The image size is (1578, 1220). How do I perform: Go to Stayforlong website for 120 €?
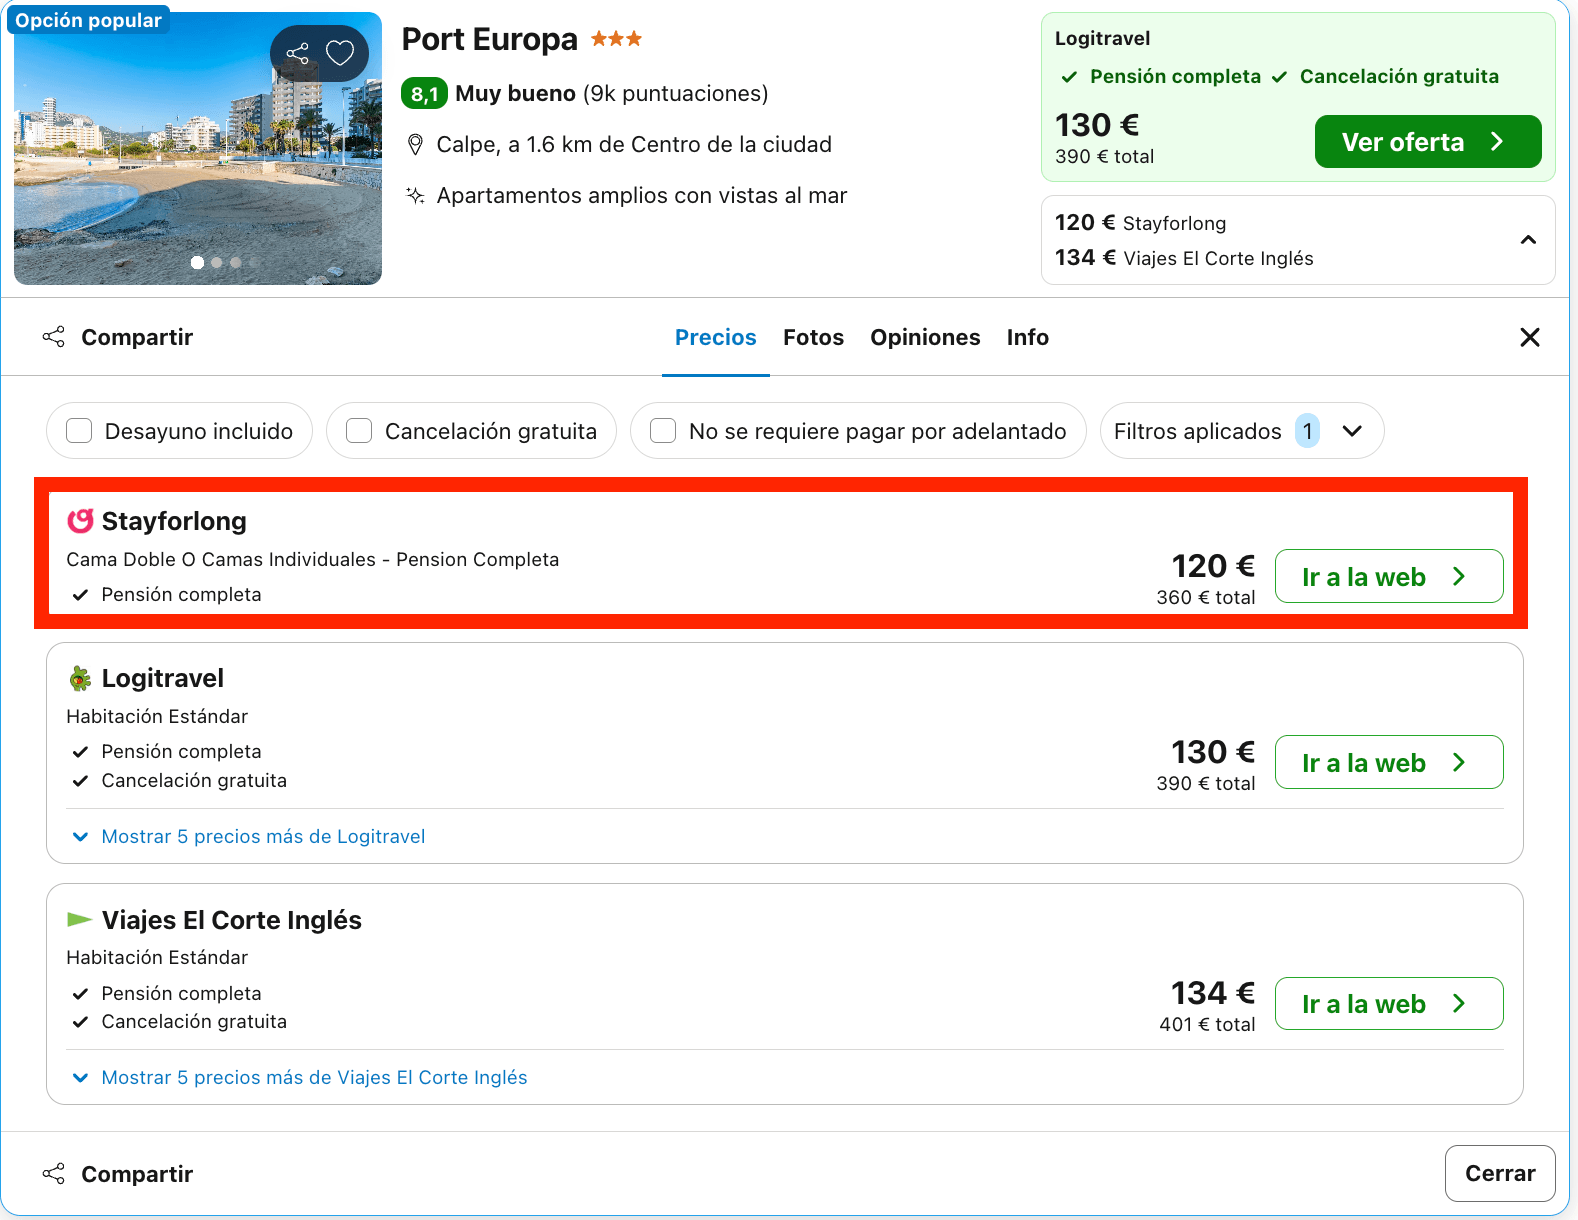[1388, 576]
